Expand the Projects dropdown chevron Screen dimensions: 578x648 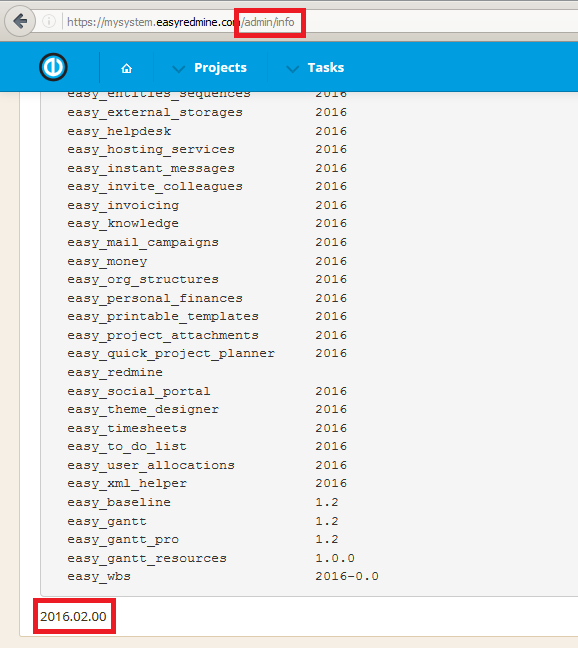pyautogui.click(x=178, y=69)
